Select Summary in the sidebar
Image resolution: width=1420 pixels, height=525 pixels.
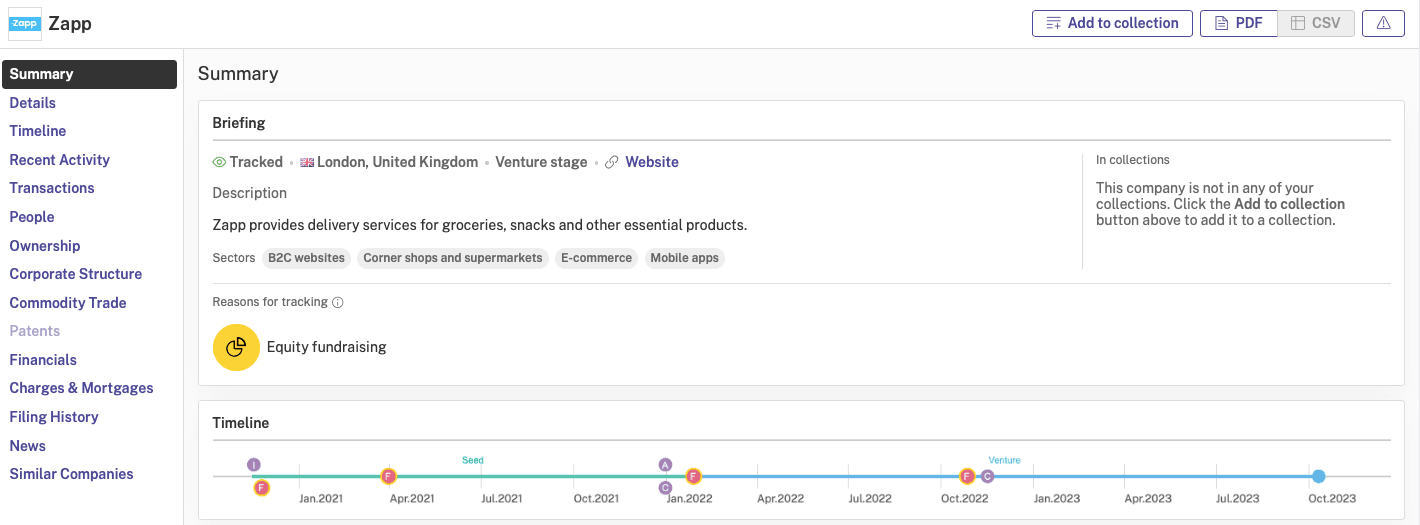click(89, 74)
